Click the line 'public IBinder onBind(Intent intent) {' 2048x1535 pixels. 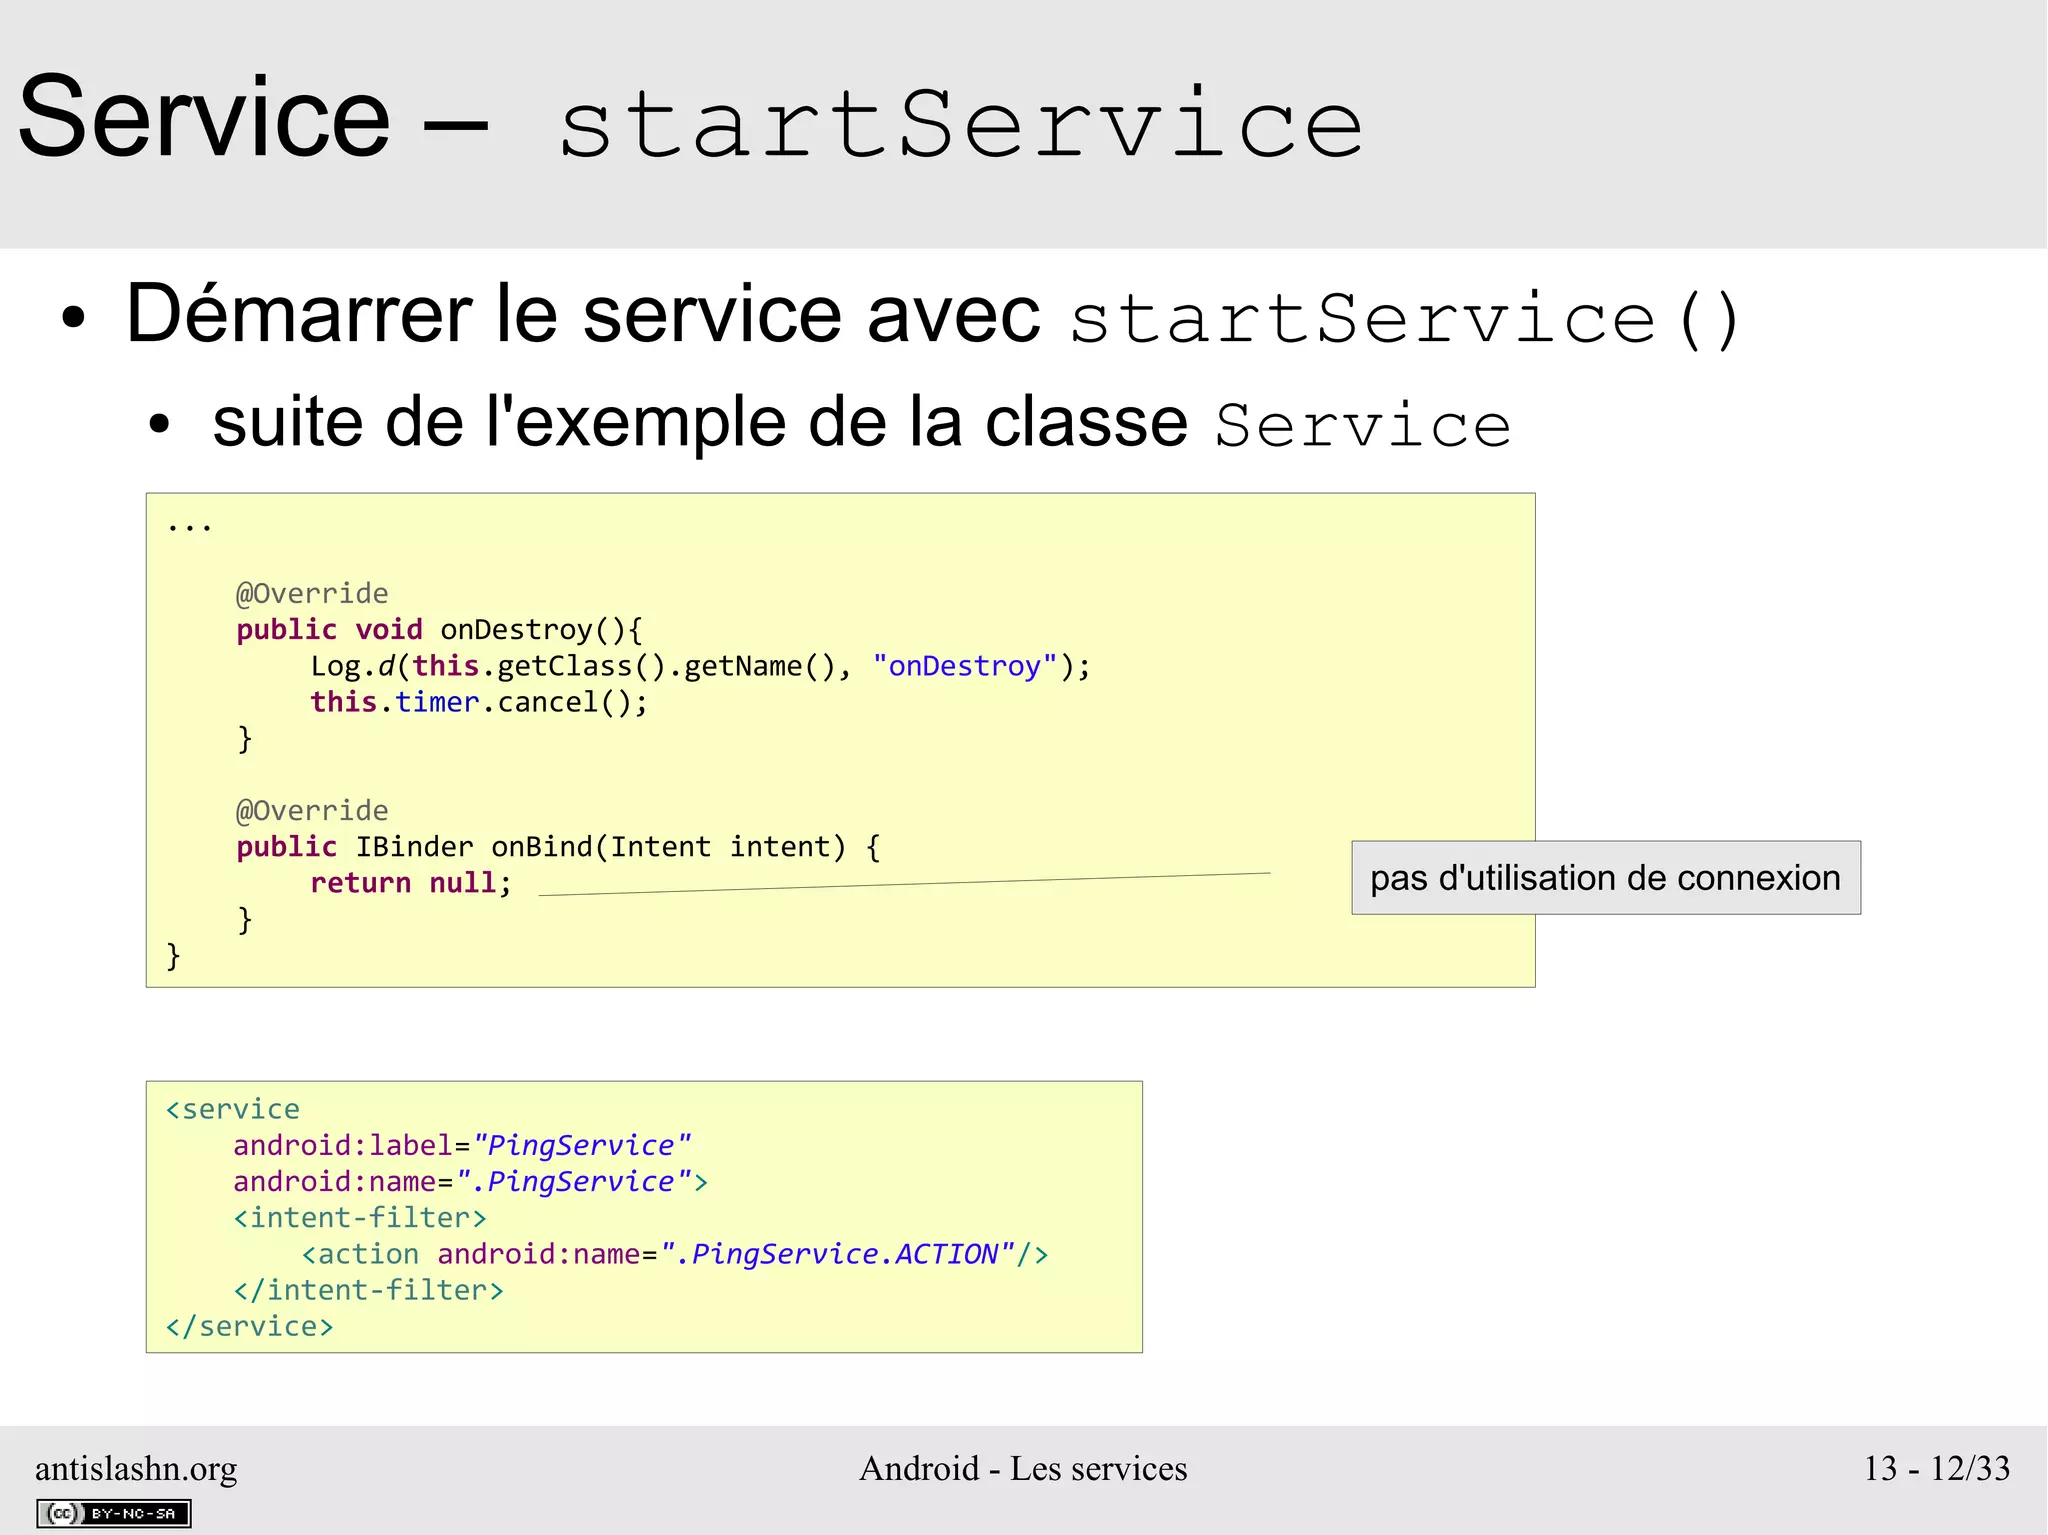pyautogui.click(x=558, y=847)
